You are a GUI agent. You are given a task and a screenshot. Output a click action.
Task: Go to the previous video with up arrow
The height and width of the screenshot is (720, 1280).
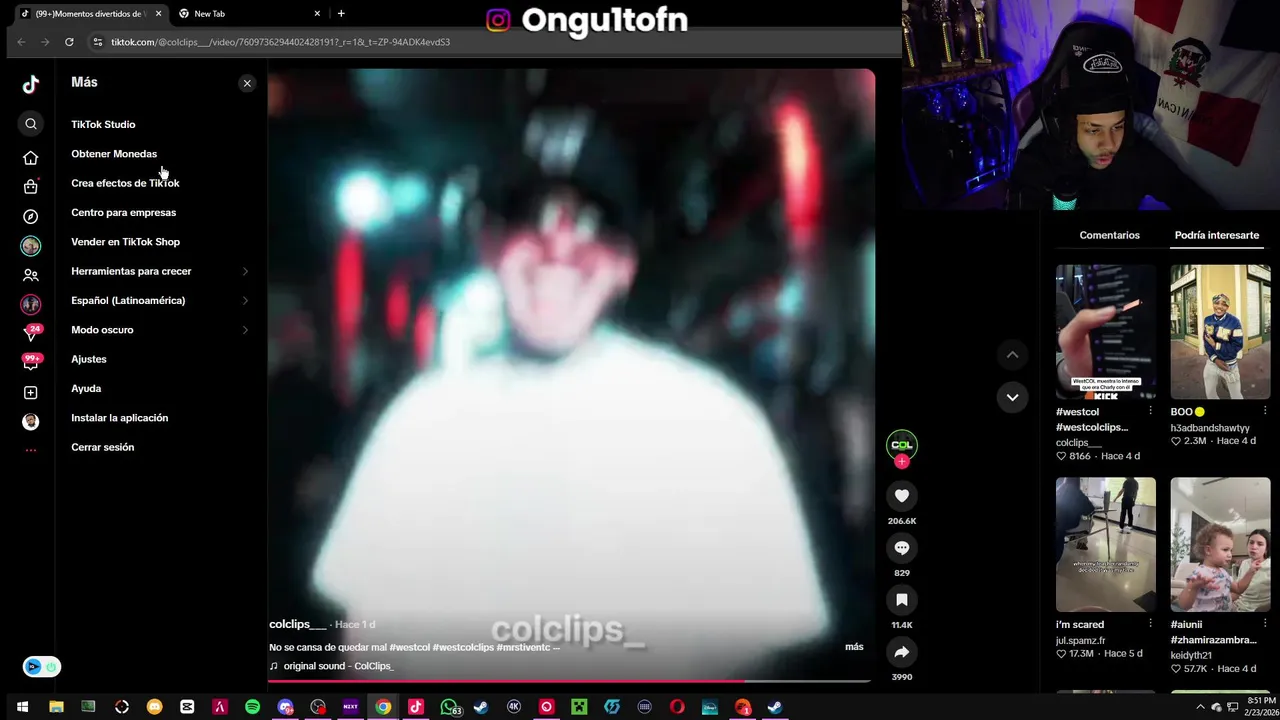tap(1012, 355)
